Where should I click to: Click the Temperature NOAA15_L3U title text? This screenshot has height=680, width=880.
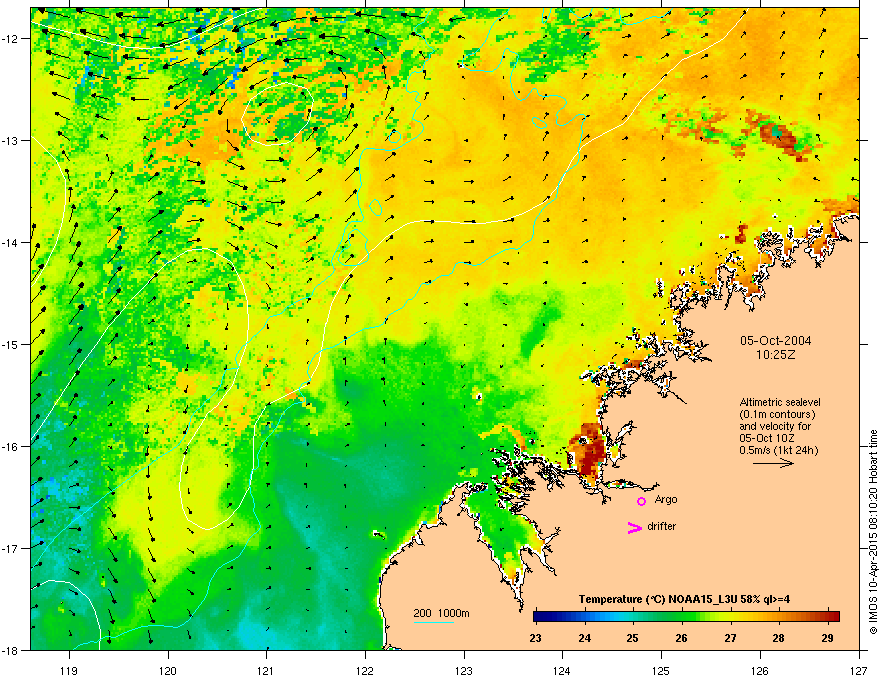coord(684,599)
